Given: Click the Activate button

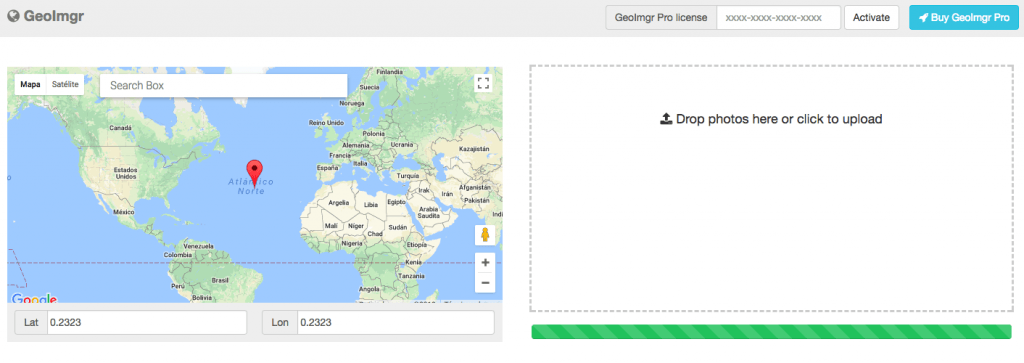Looking at the screenshot, I should (871, 18).
